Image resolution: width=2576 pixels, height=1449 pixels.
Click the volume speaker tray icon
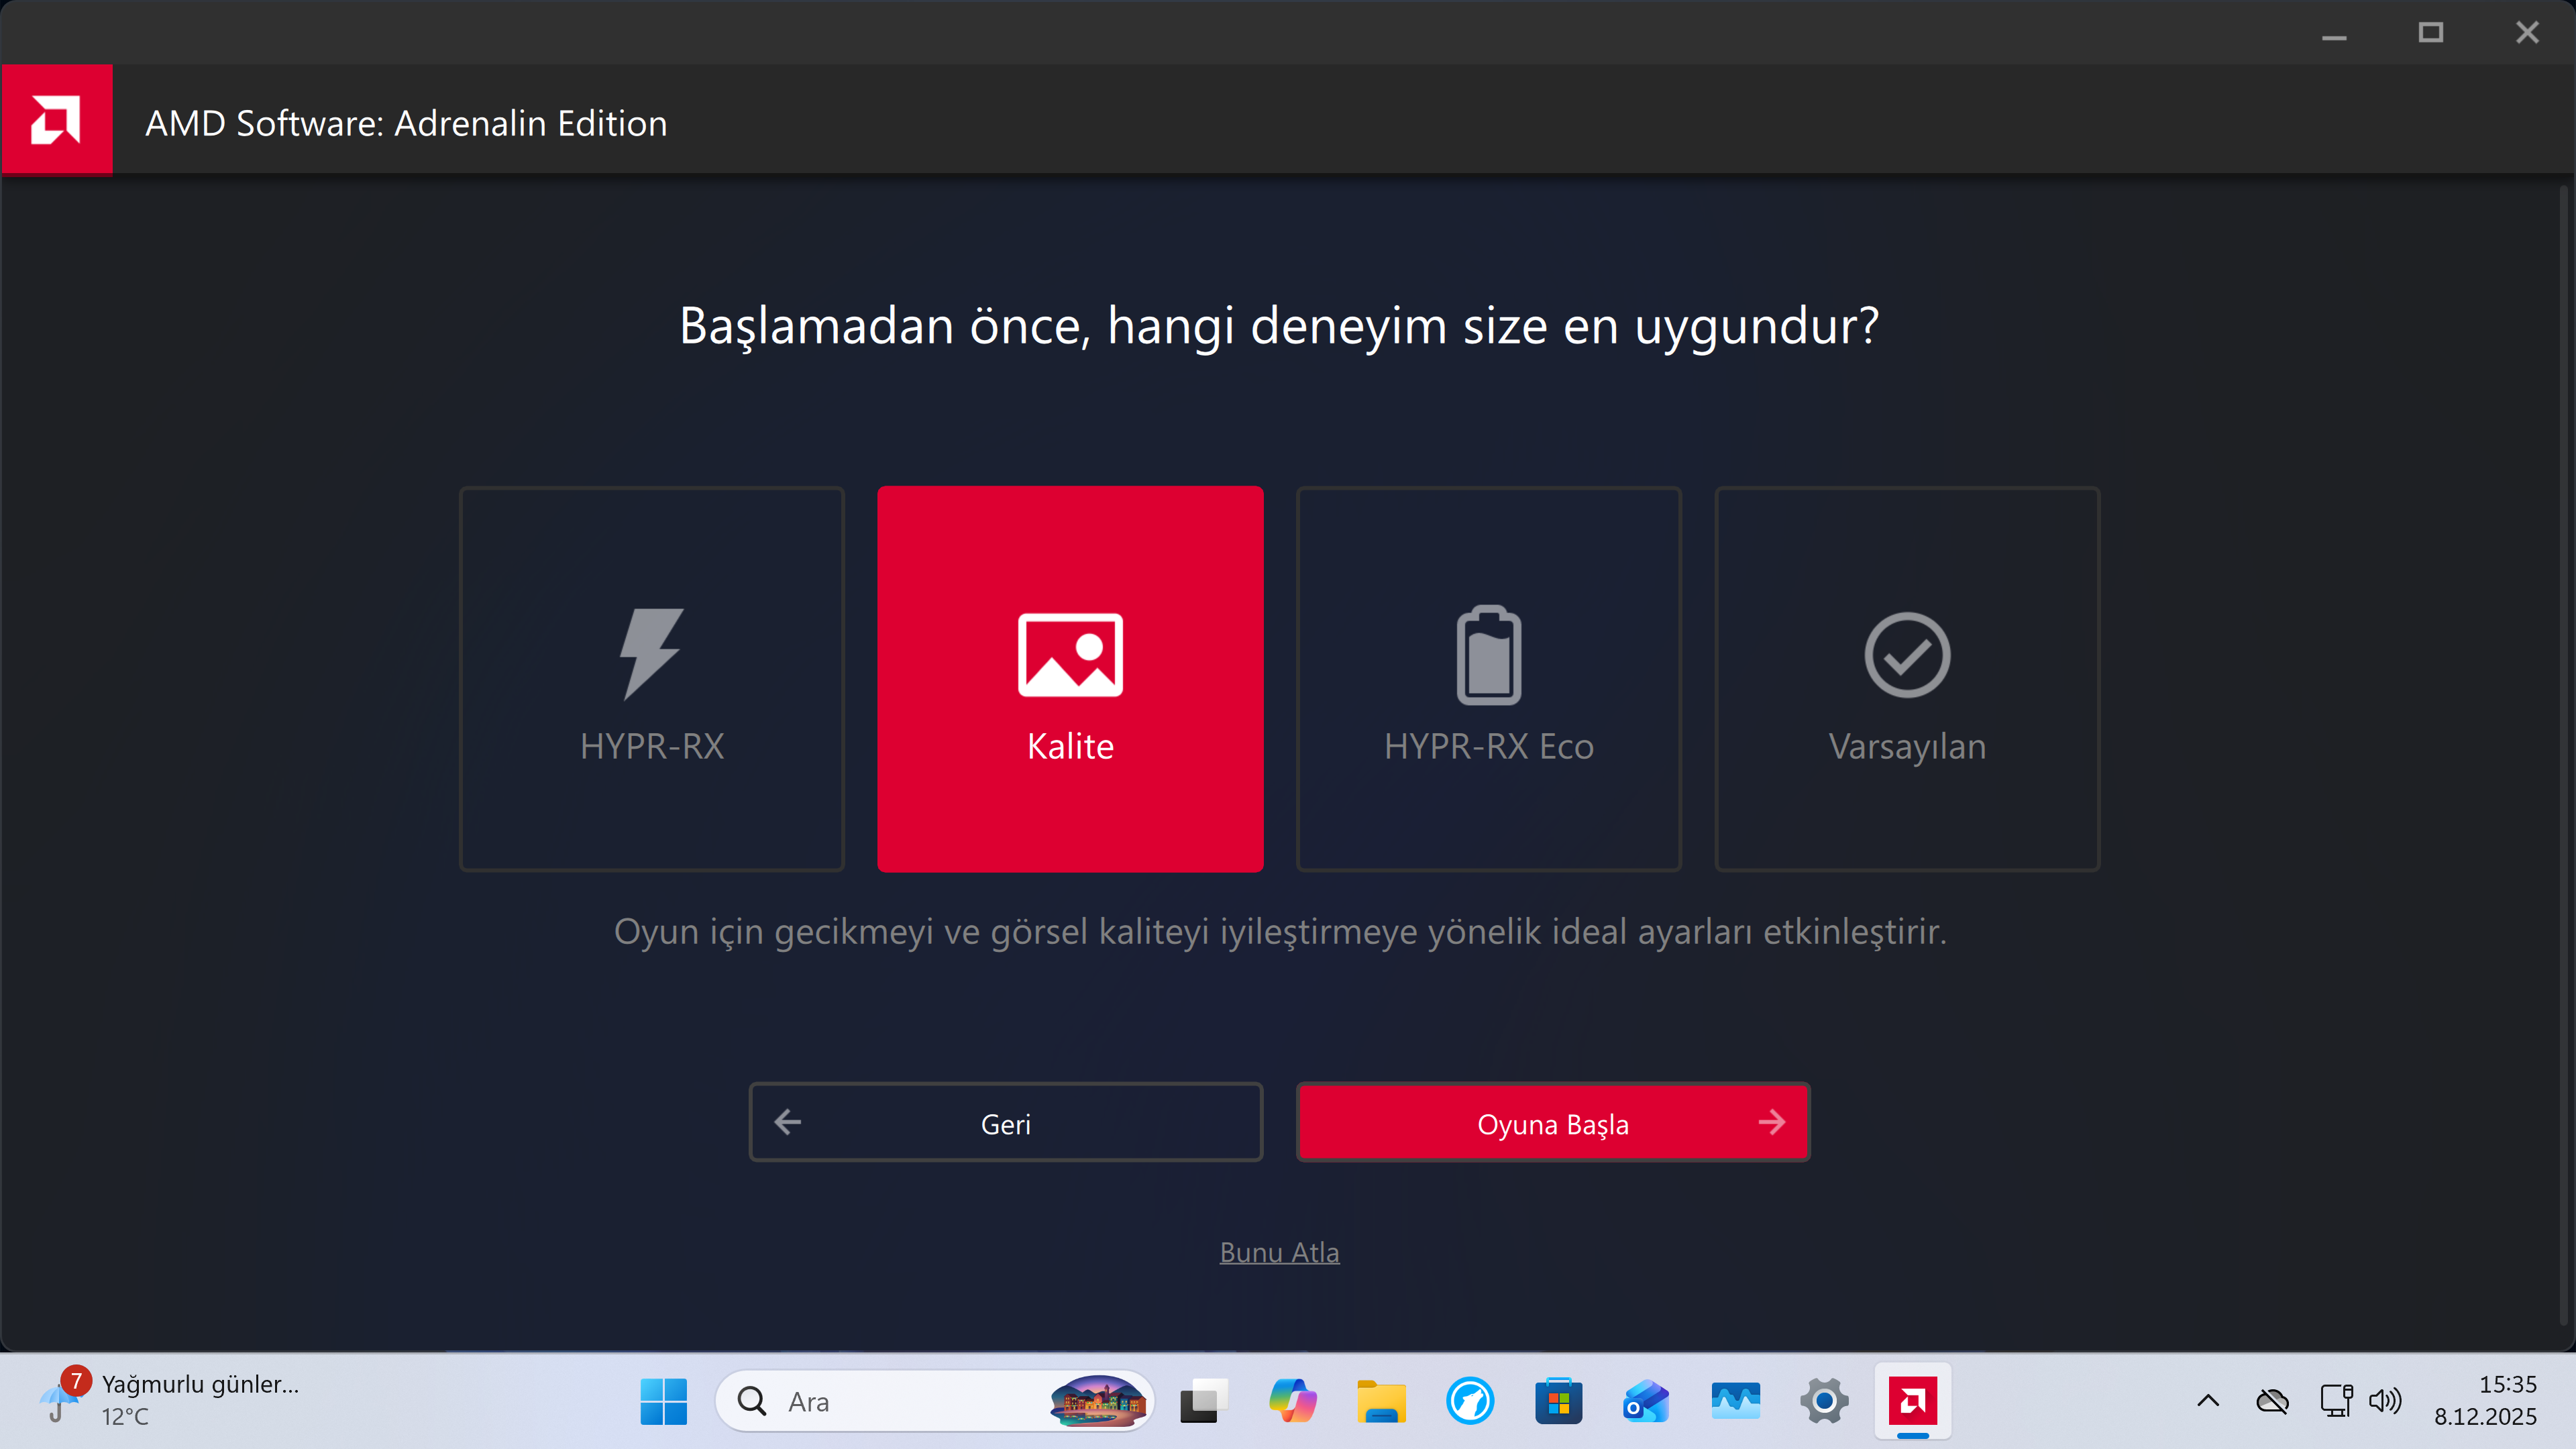(2386, 1401)
